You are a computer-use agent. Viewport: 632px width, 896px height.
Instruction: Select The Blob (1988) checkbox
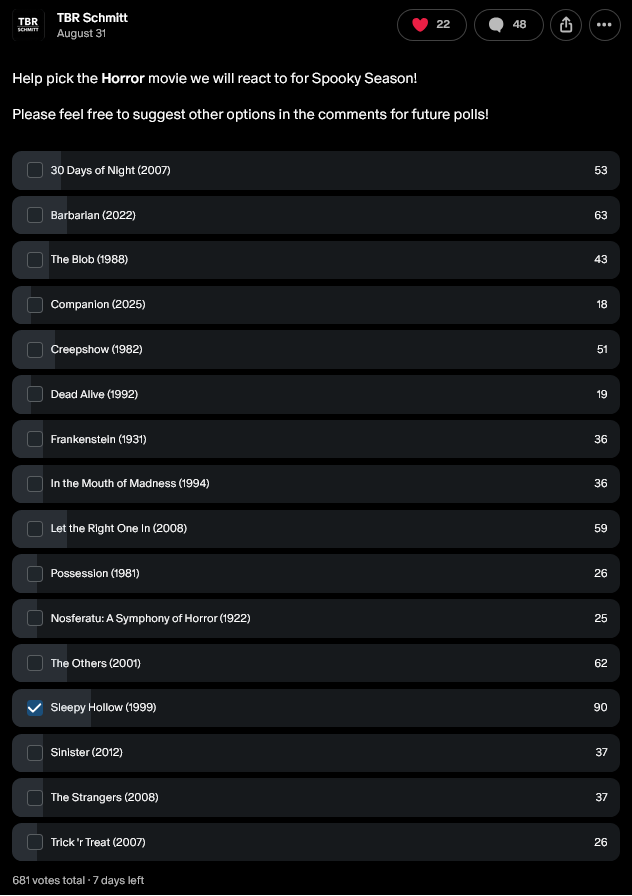click(35, 260)
